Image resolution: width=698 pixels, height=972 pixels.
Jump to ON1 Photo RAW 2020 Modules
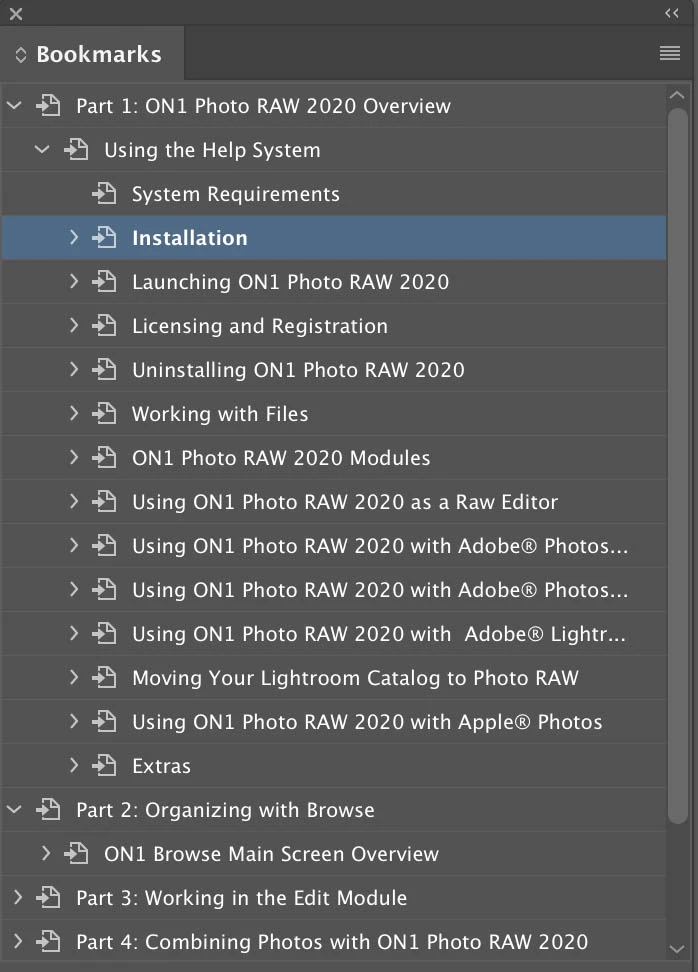tap(281, 458)
